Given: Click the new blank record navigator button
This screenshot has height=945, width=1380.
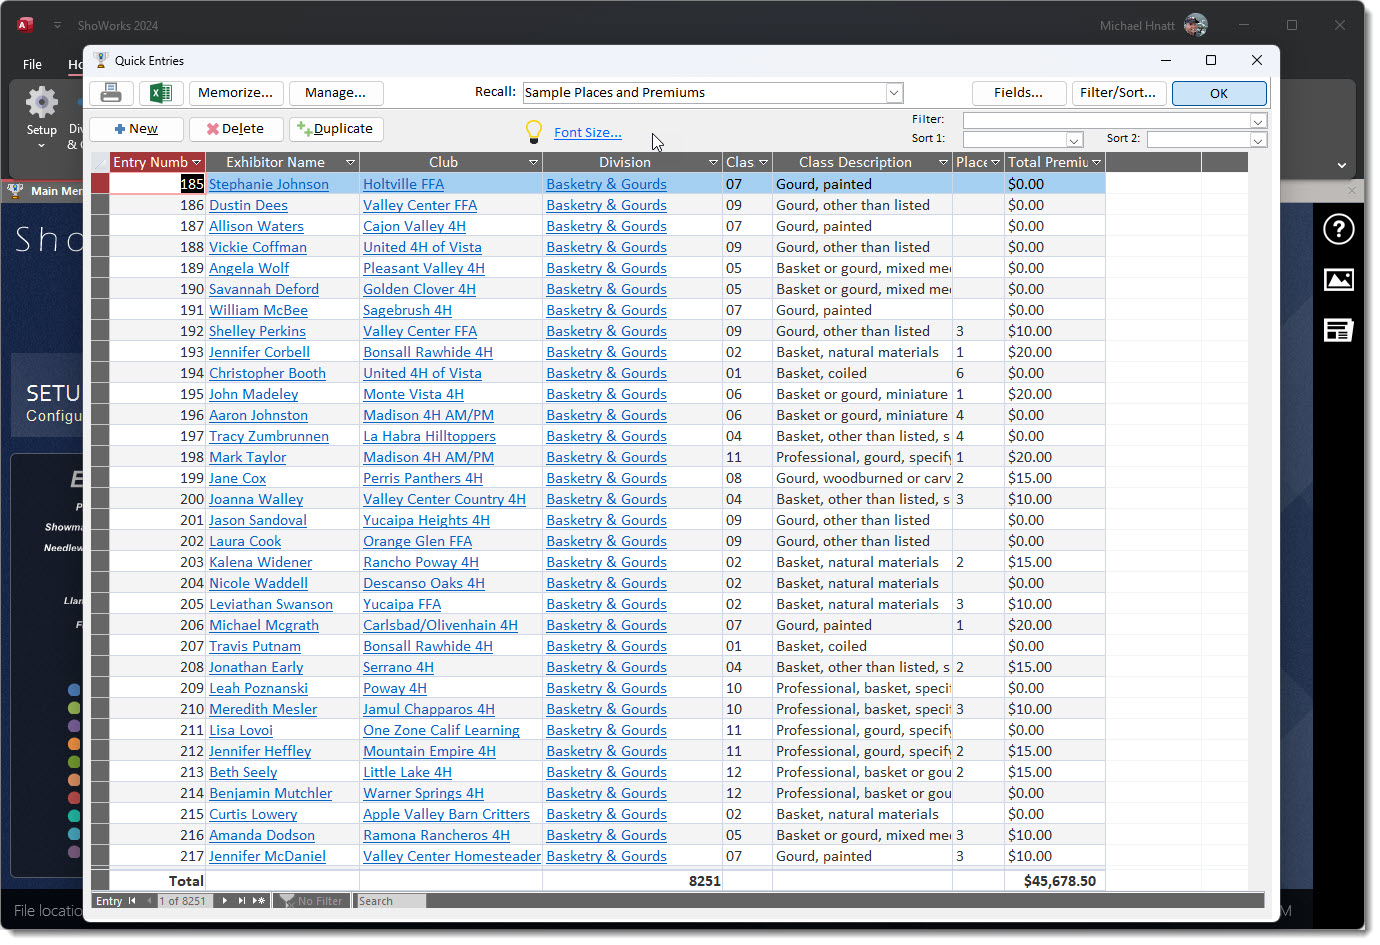Looking at the screenshot, I should pos(258,901).
